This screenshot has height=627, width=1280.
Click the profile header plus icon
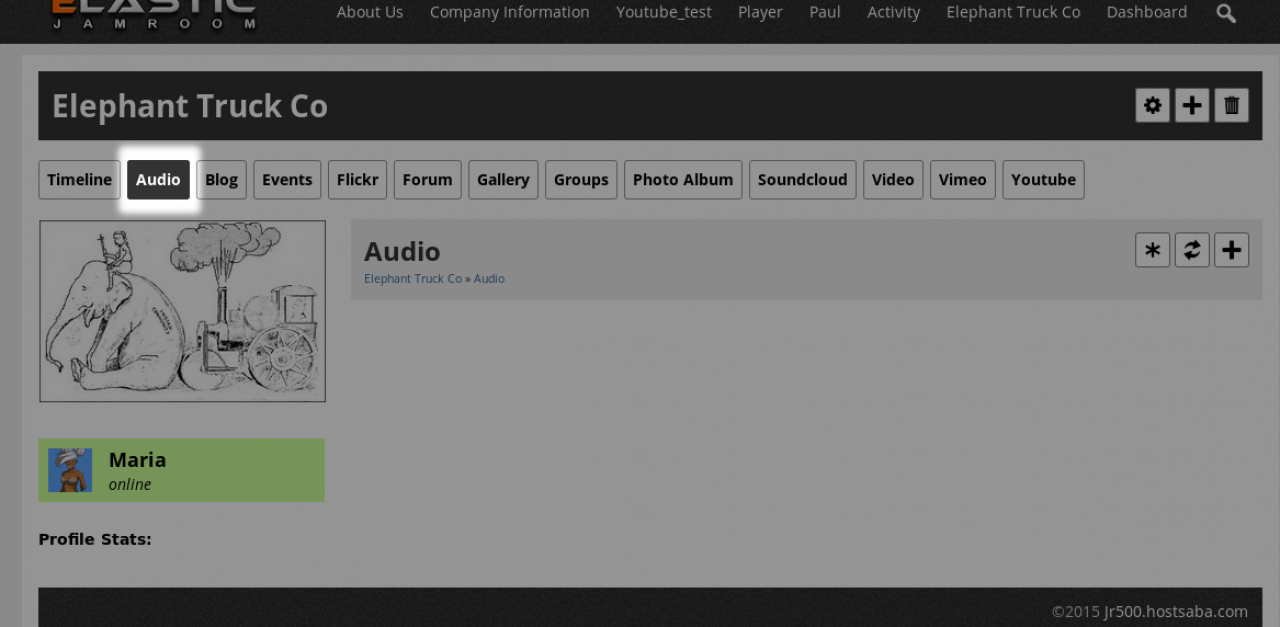click(1192, 105)
